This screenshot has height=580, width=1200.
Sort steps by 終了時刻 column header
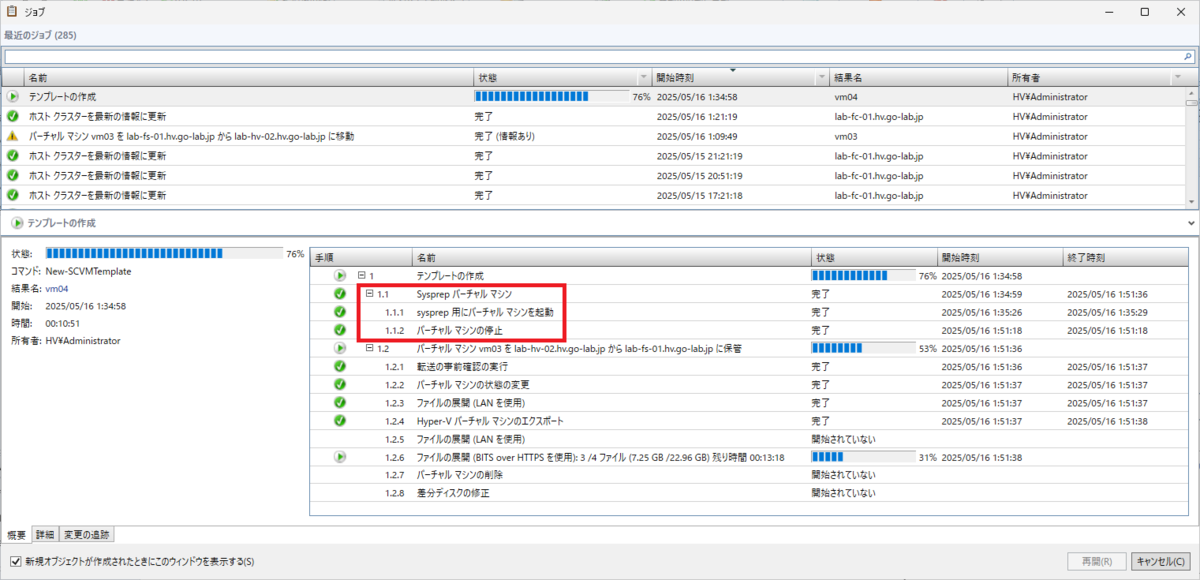(x=1128, y=256)
